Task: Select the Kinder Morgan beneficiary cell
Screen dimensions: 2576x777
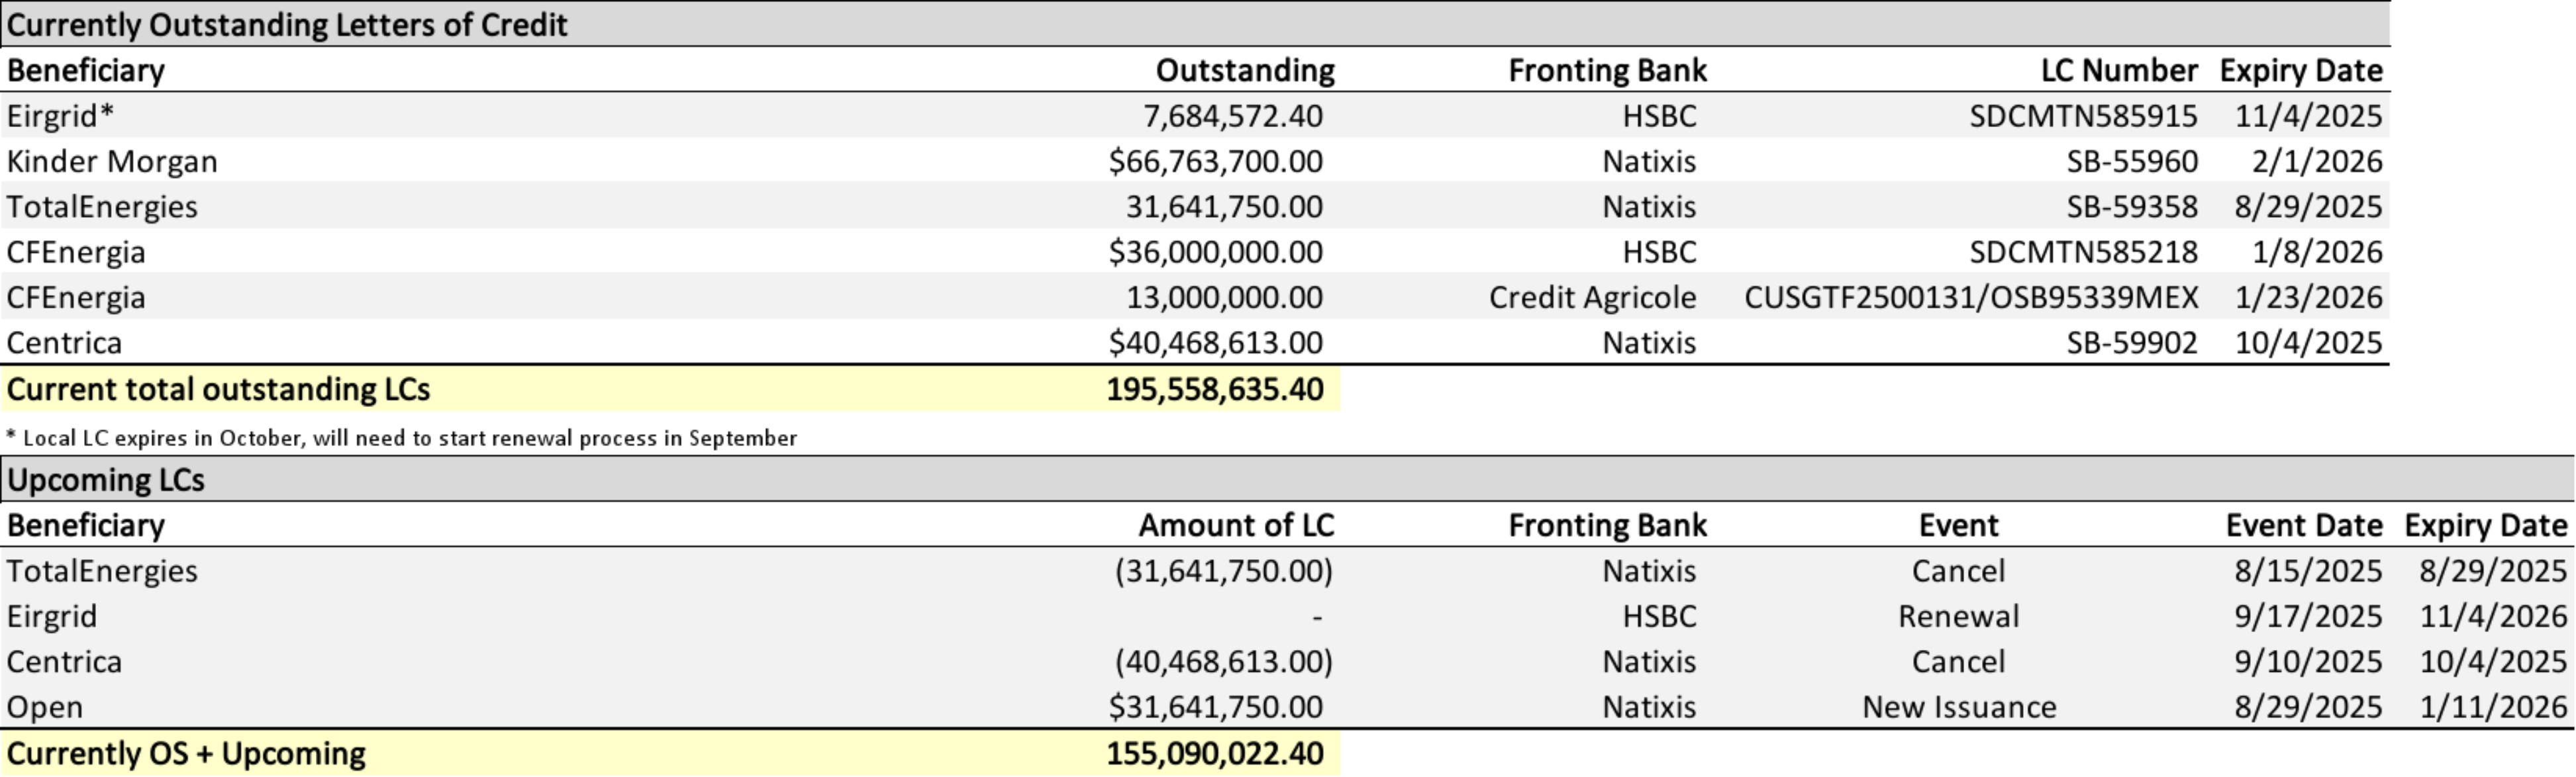Action: click(x=112, y=161)
